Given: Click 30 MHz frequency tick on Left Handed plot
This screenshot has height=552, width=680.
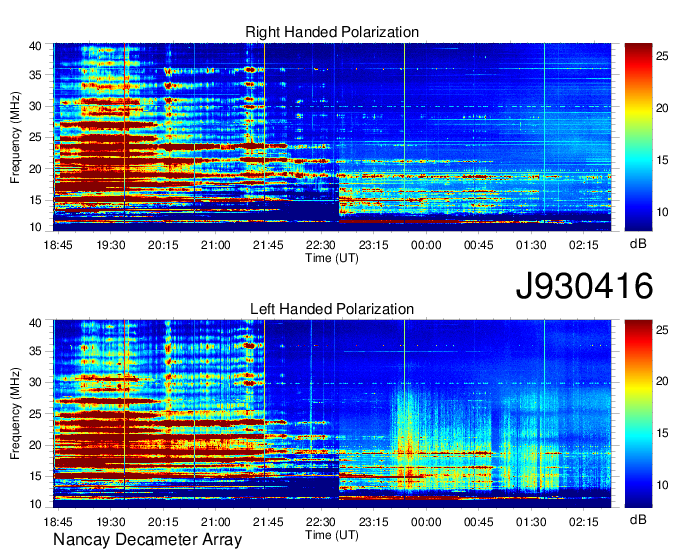Looking at the screenshot, I should tap(35, 382).
